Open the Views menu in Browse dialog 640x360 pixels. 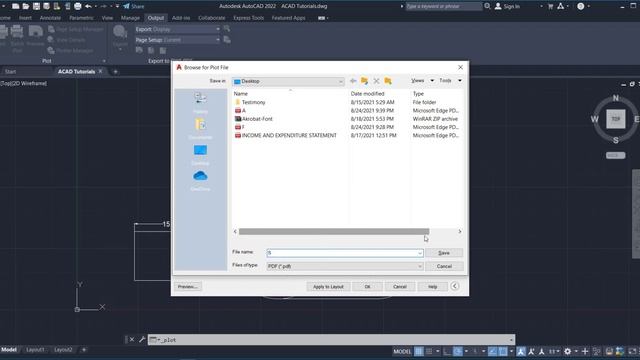422,80
